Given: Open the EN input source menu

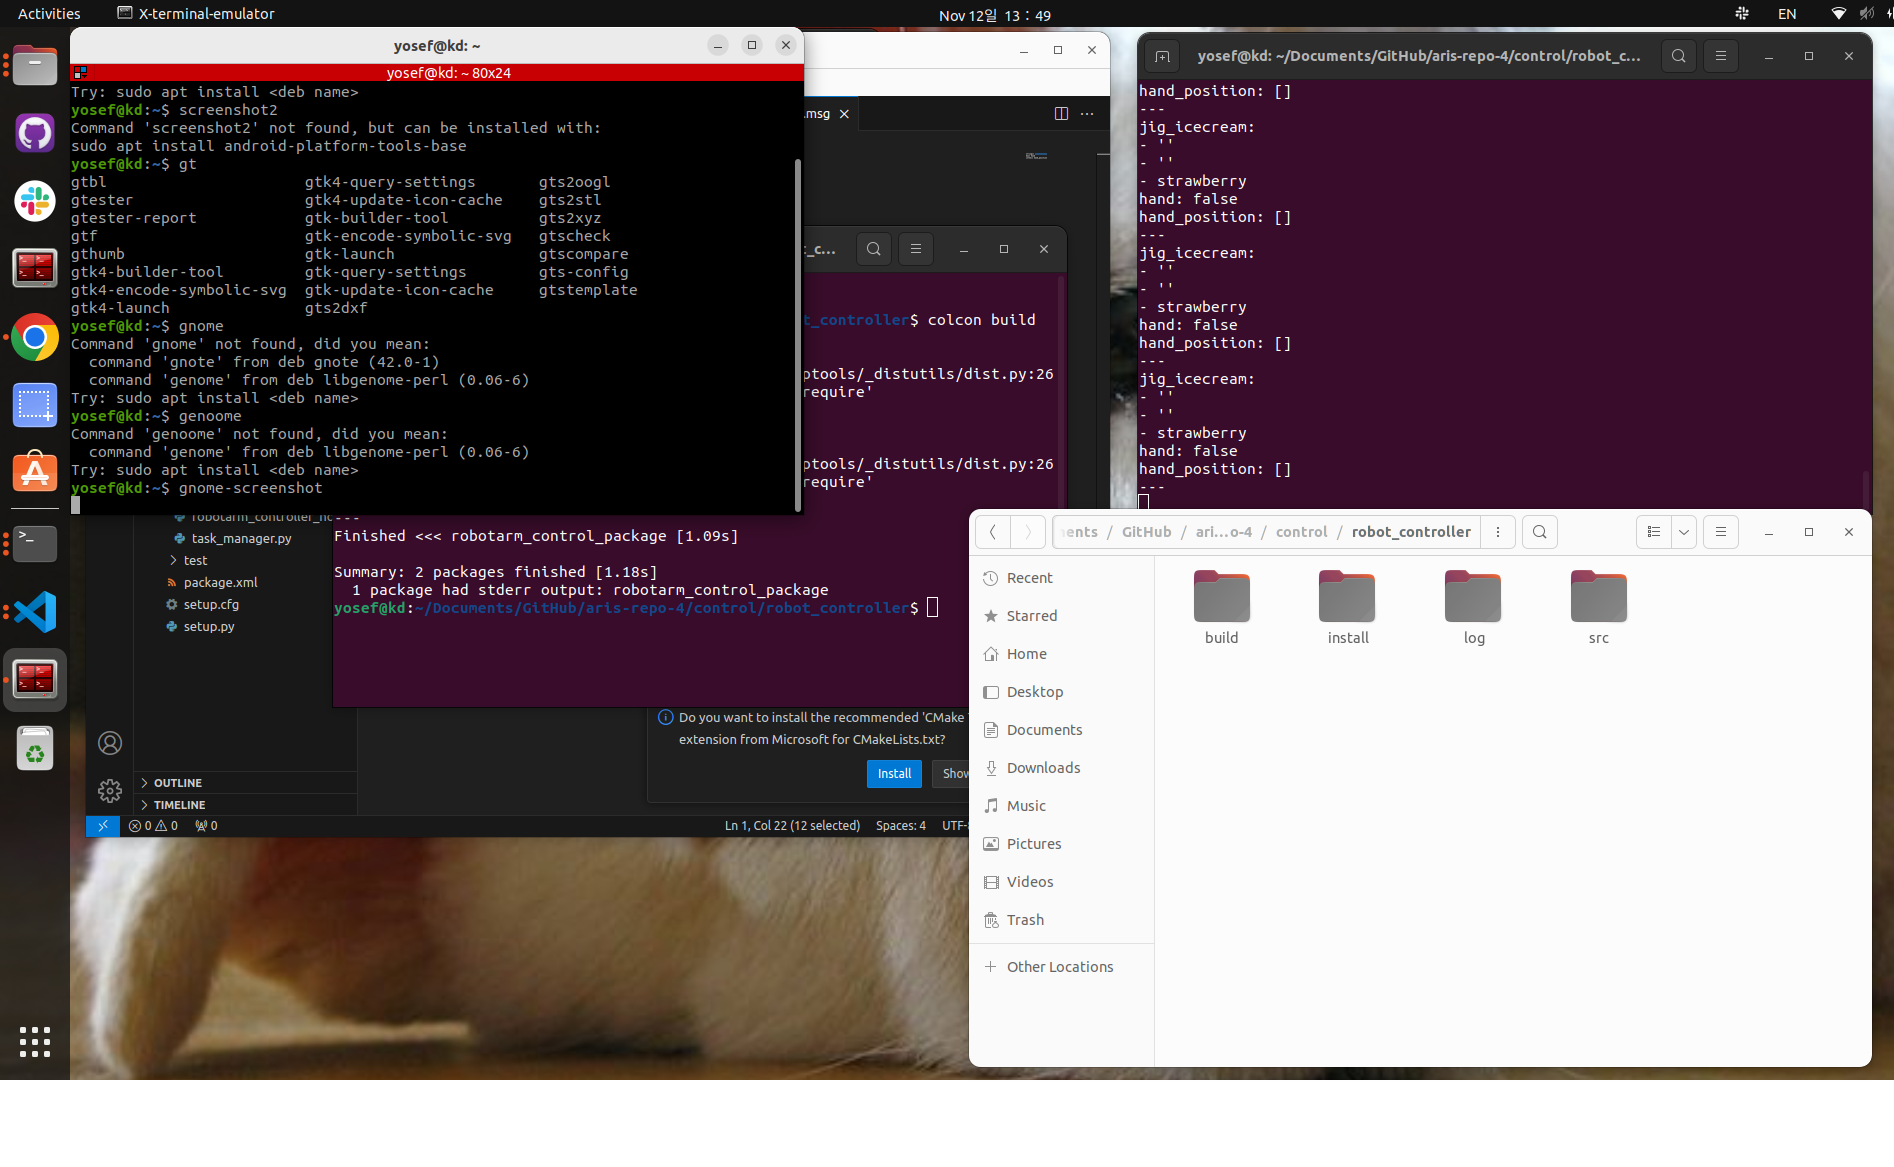Looking at the screenshot, I should 1787,14.
